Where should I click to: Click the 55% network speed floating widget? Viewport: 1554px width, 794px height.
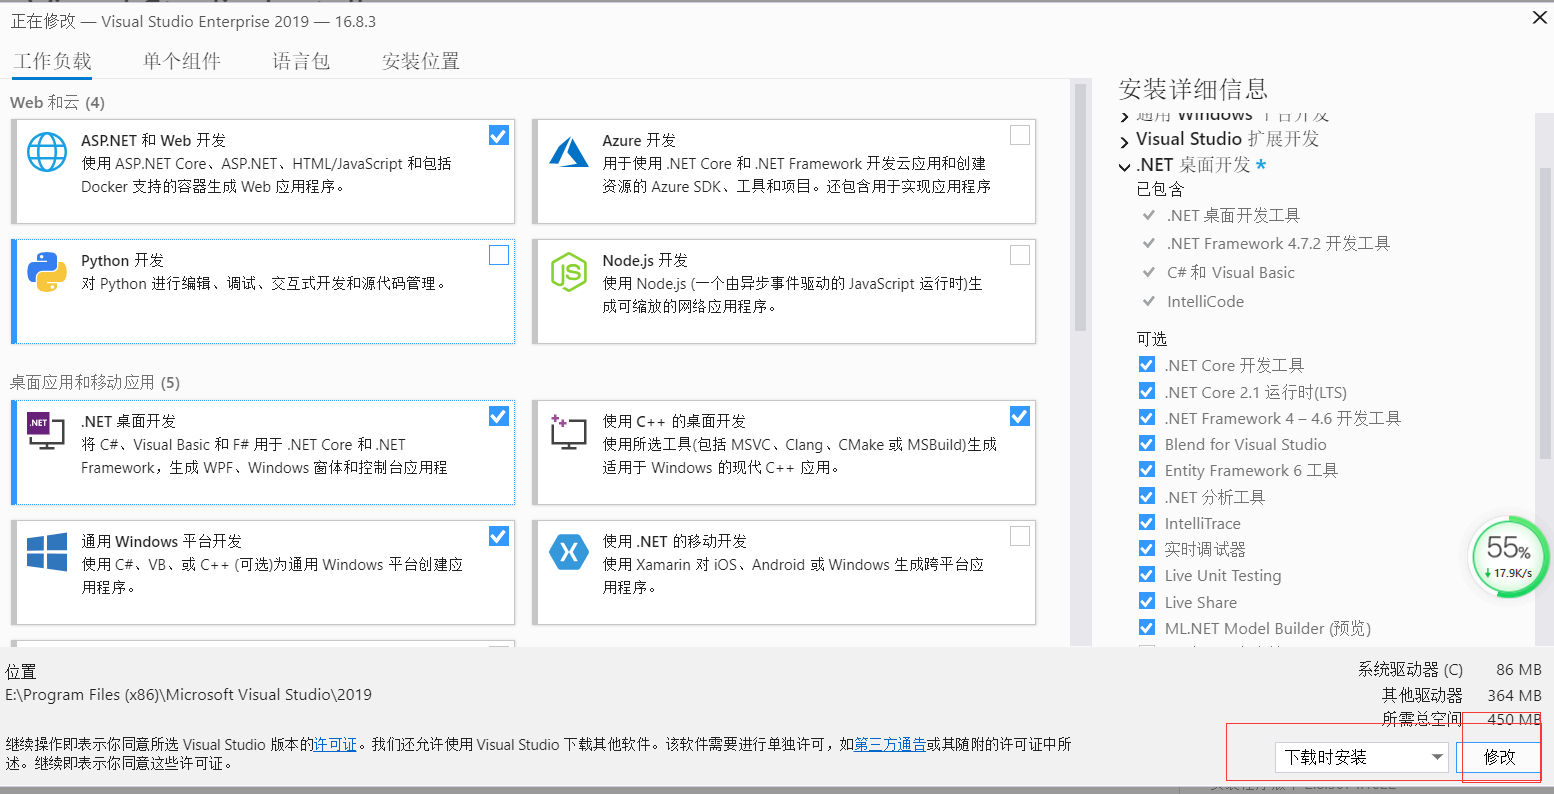pyautogui.click(x=1509, y=555)
